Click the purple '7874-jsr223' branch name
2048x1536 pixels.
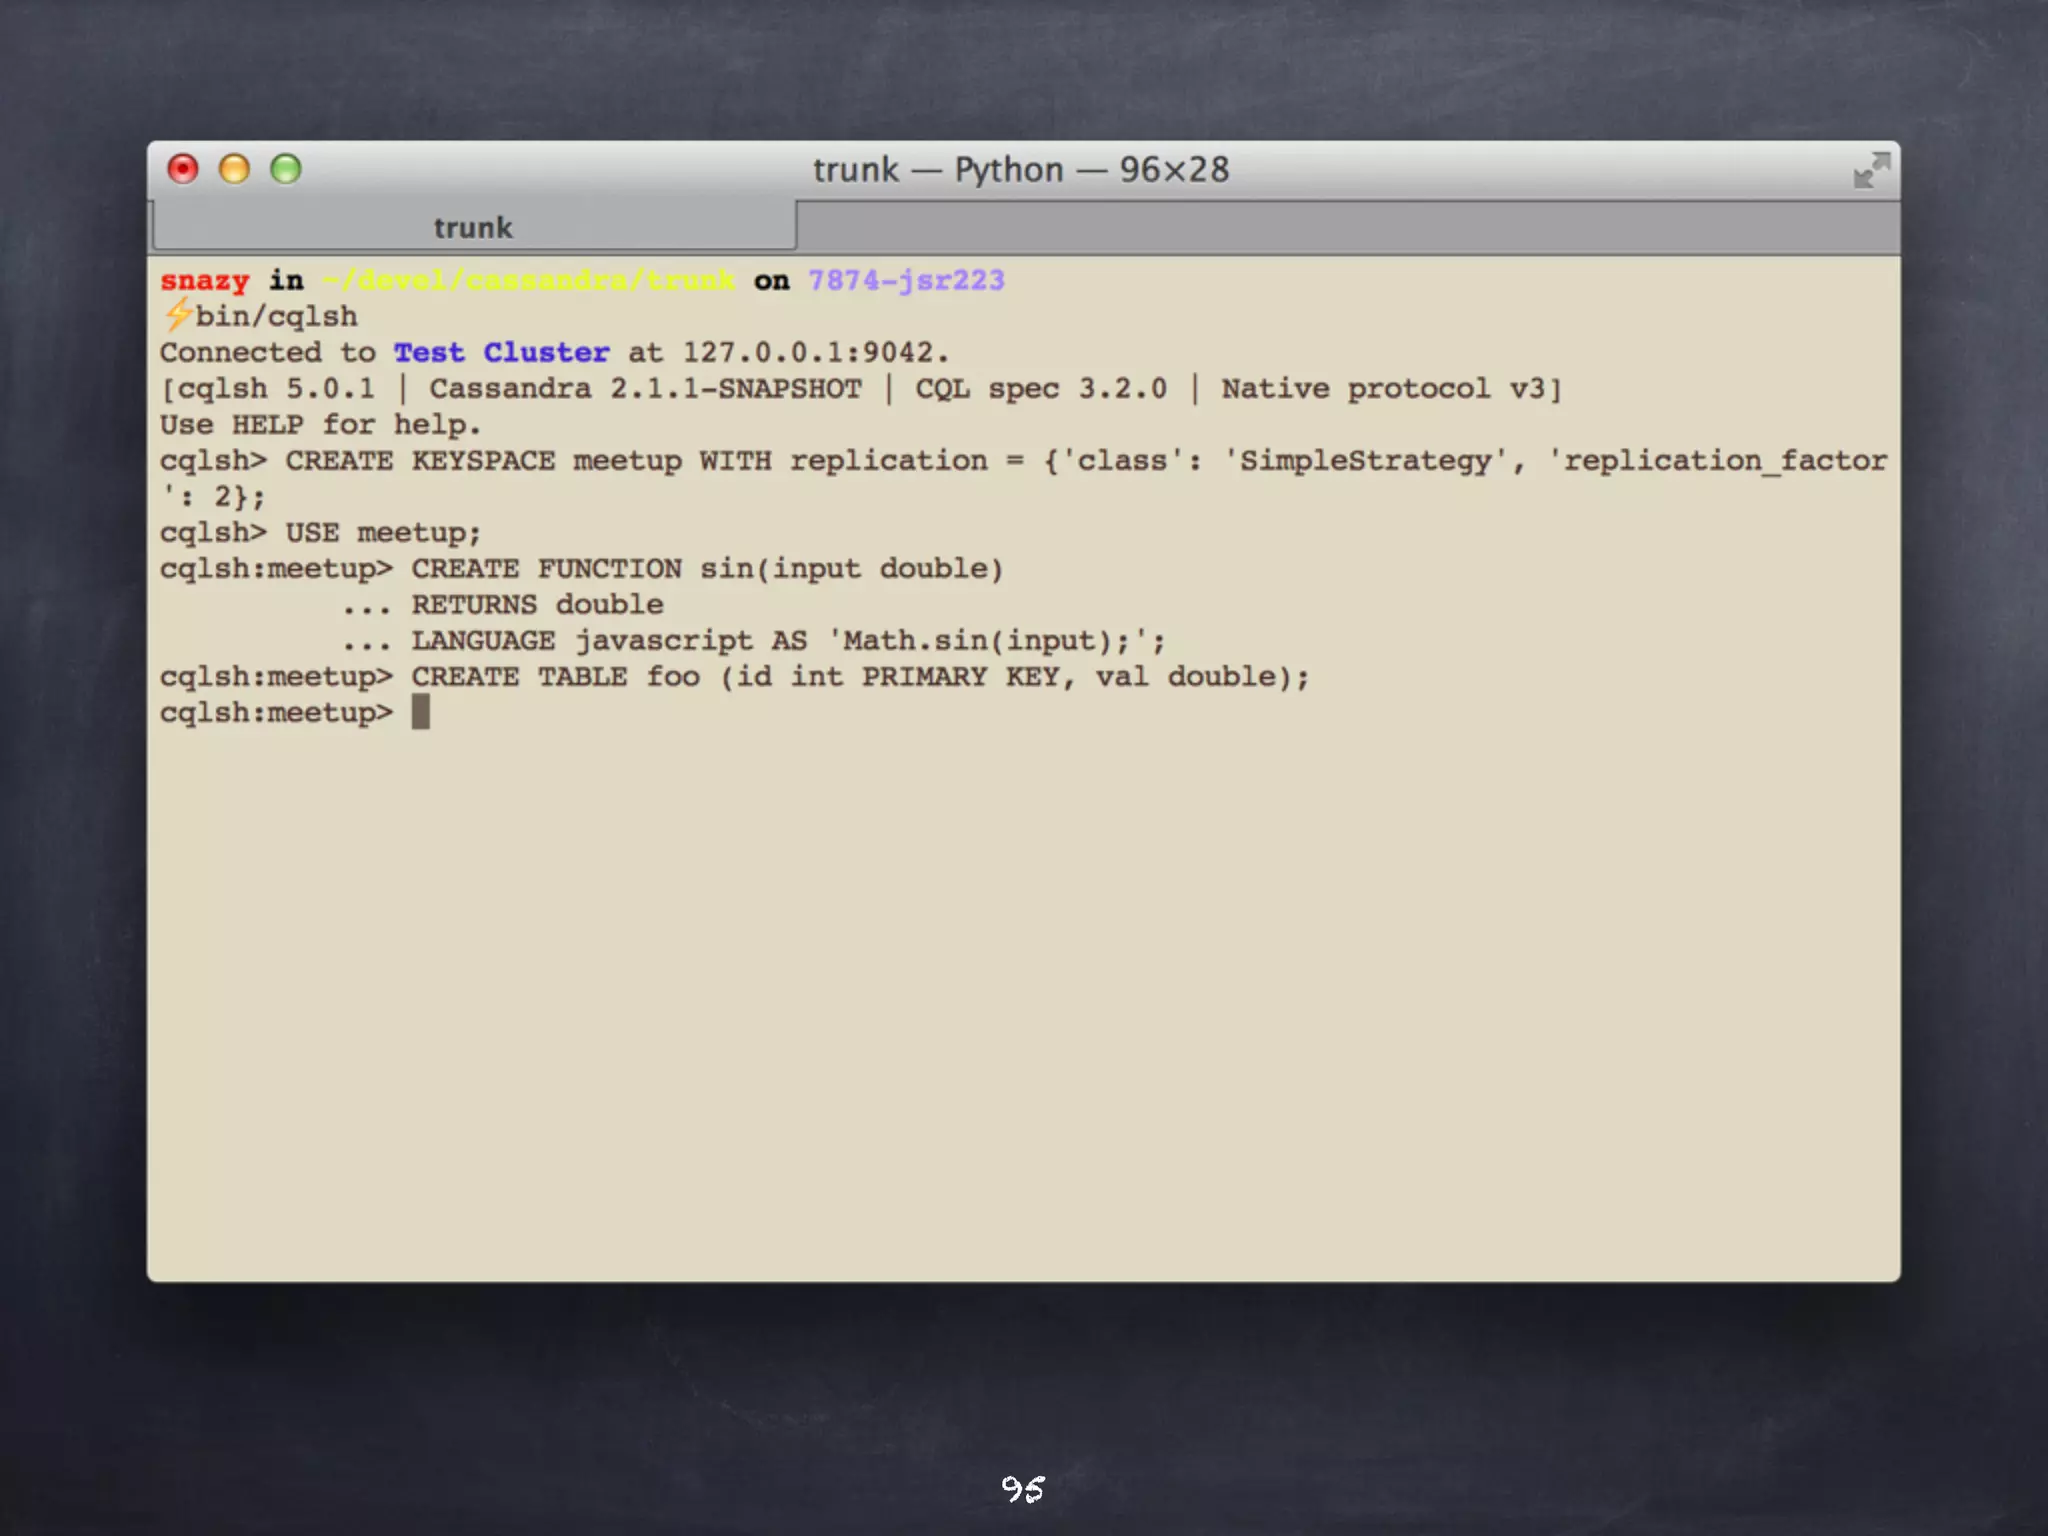(x=906, y=280)
